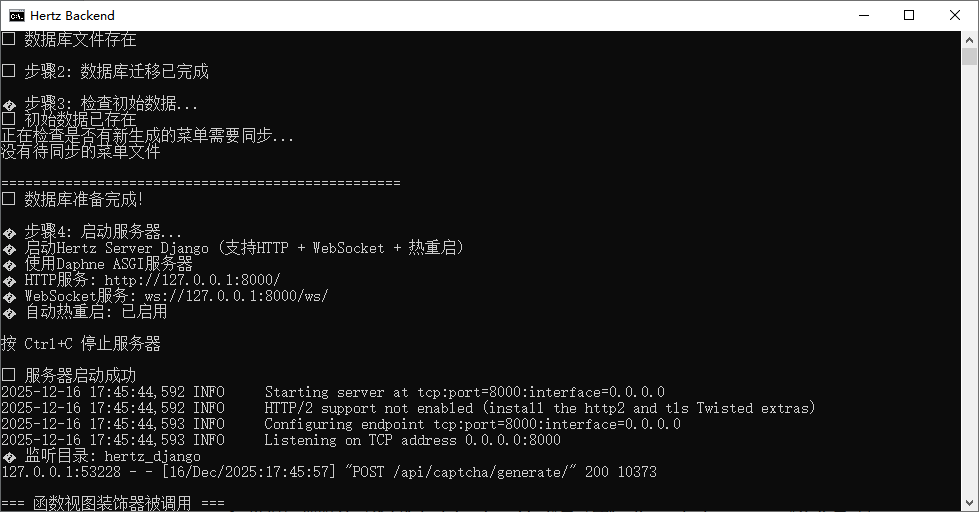Click the scrollbar down arrow
Screen dimensions: 979x512
point(970,503)
